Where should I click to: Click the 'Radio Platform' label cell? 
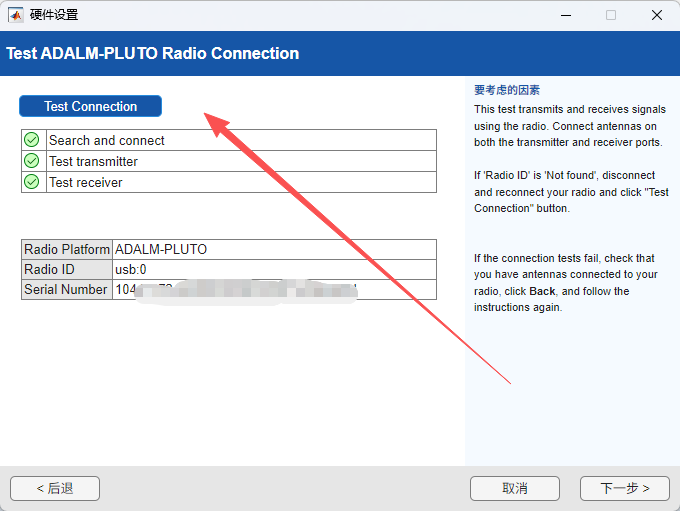pyautogui.click(x=67, y=249)
